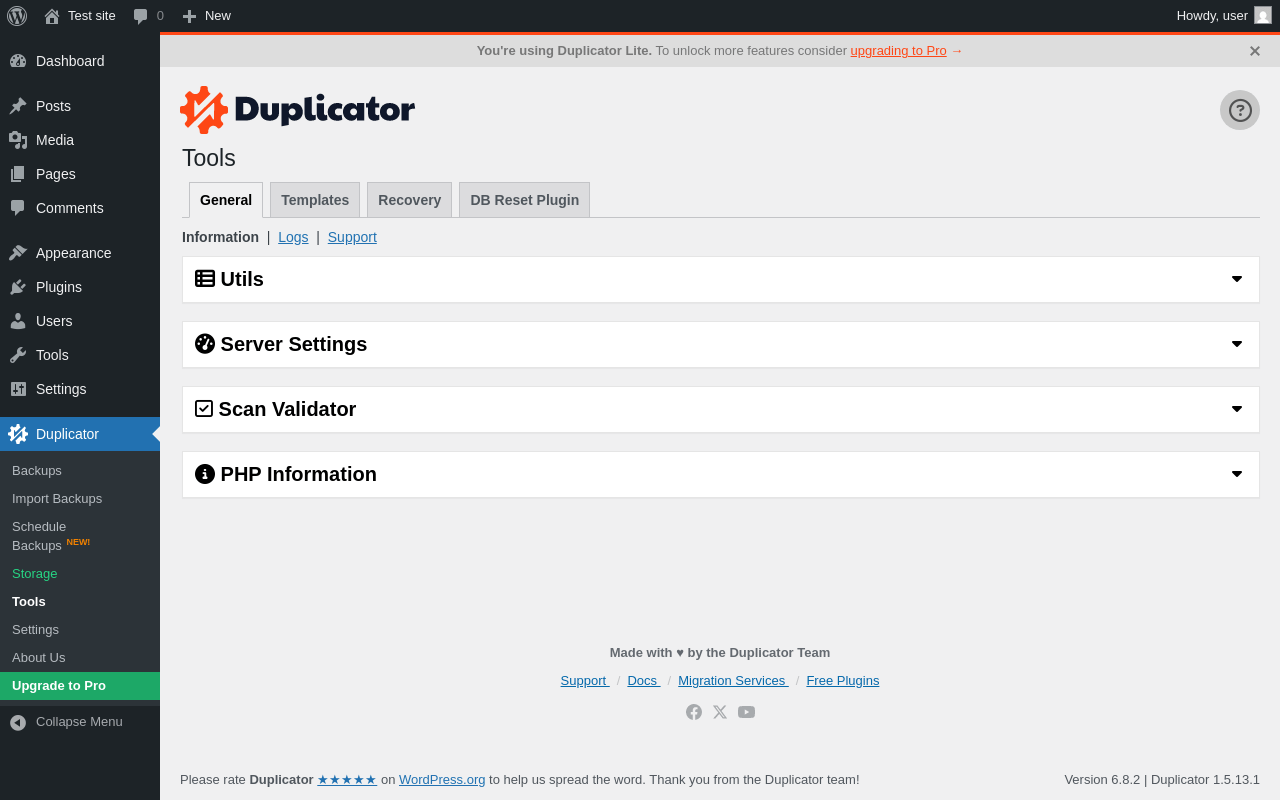
Task: Expand the Server Settings panel
Action: [x=721, y=344]
